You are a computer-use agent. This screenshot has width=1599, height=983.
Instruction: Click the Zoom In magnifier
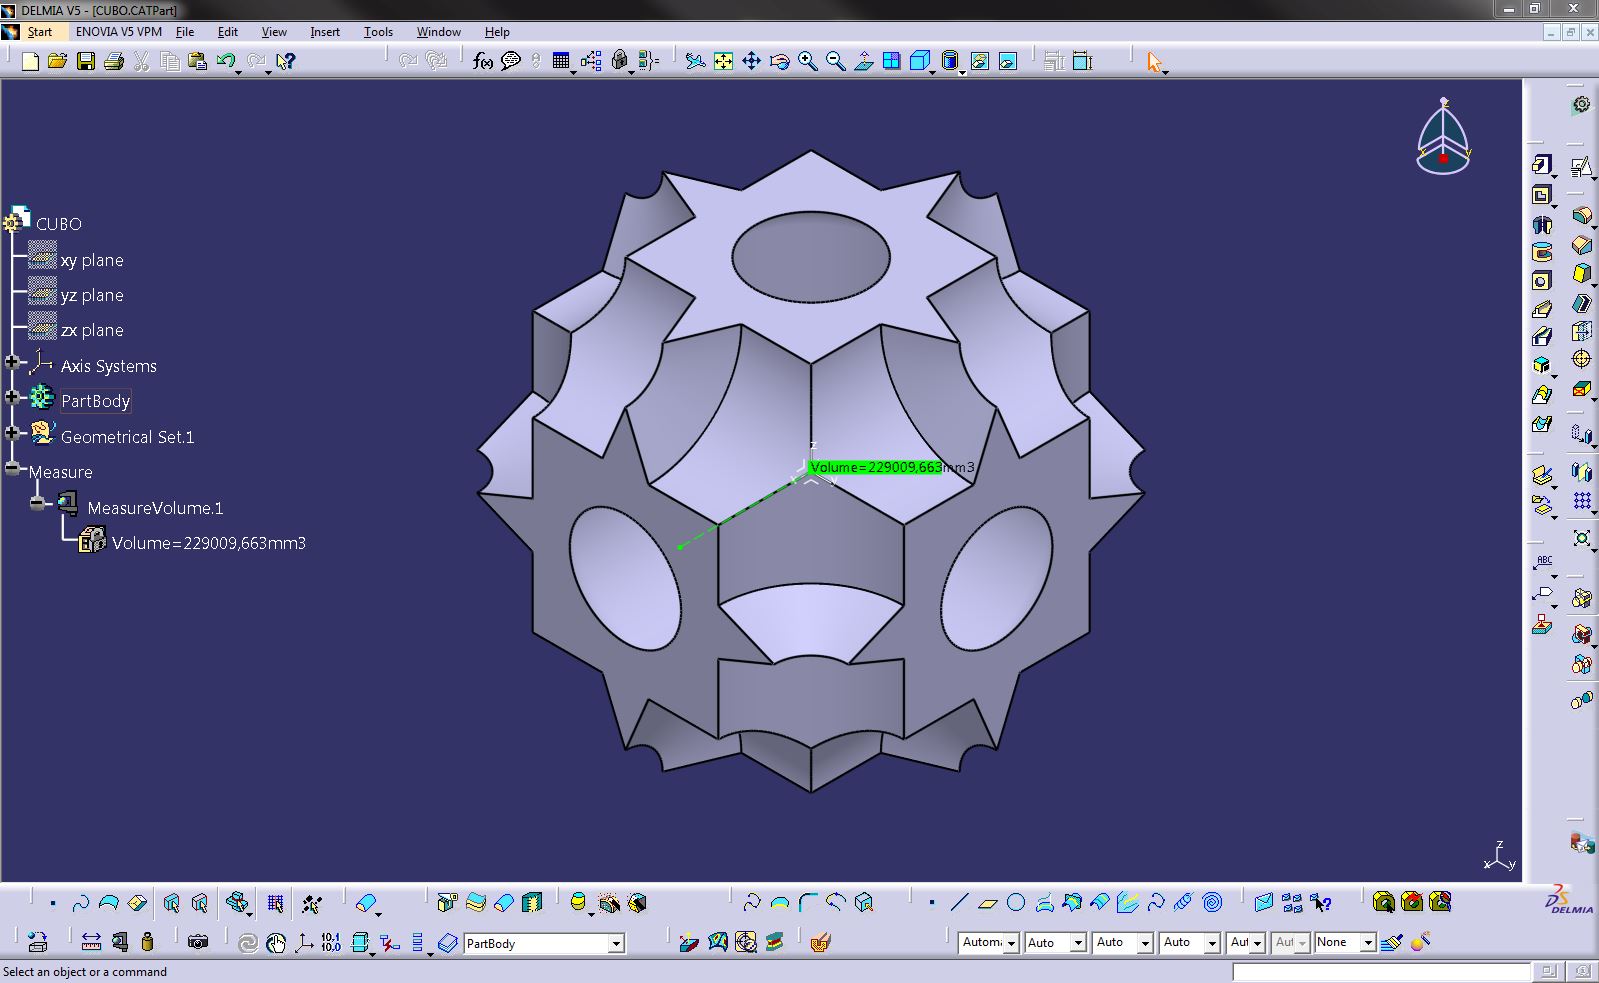pyautogui.click(x=807, y=61)
